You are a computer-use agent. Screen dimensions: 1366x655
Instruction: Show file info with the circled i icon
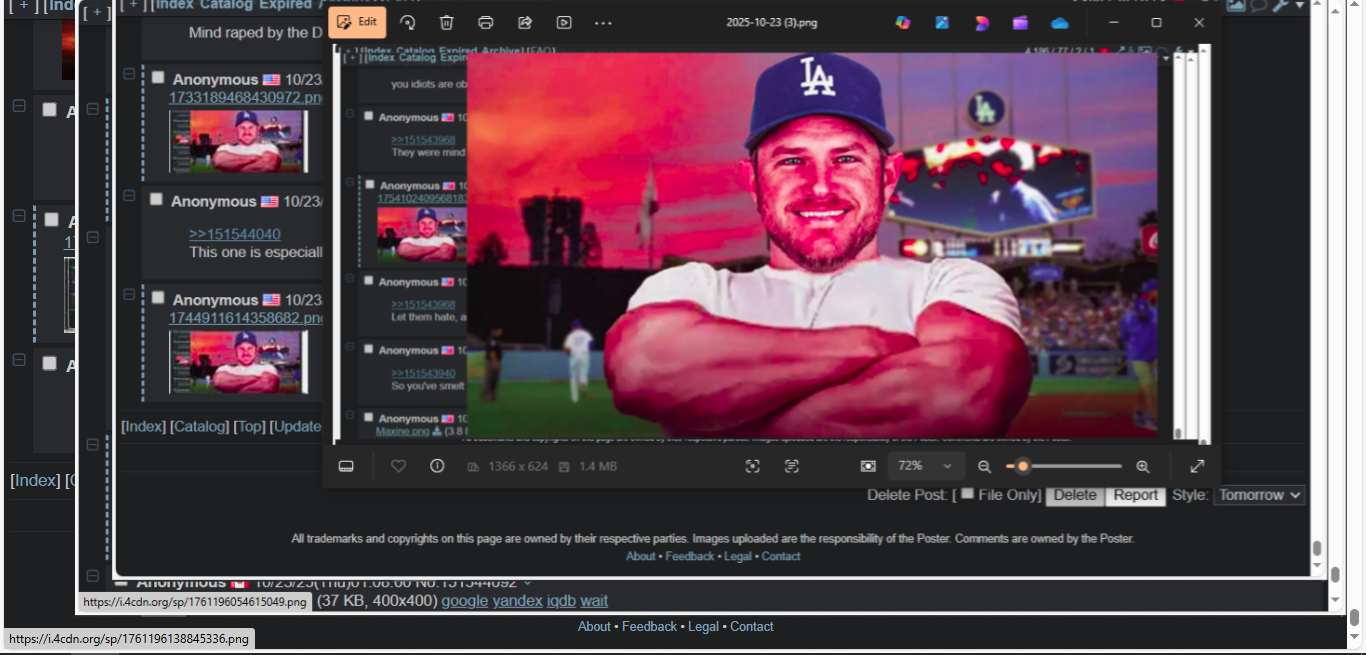point(437,466)
